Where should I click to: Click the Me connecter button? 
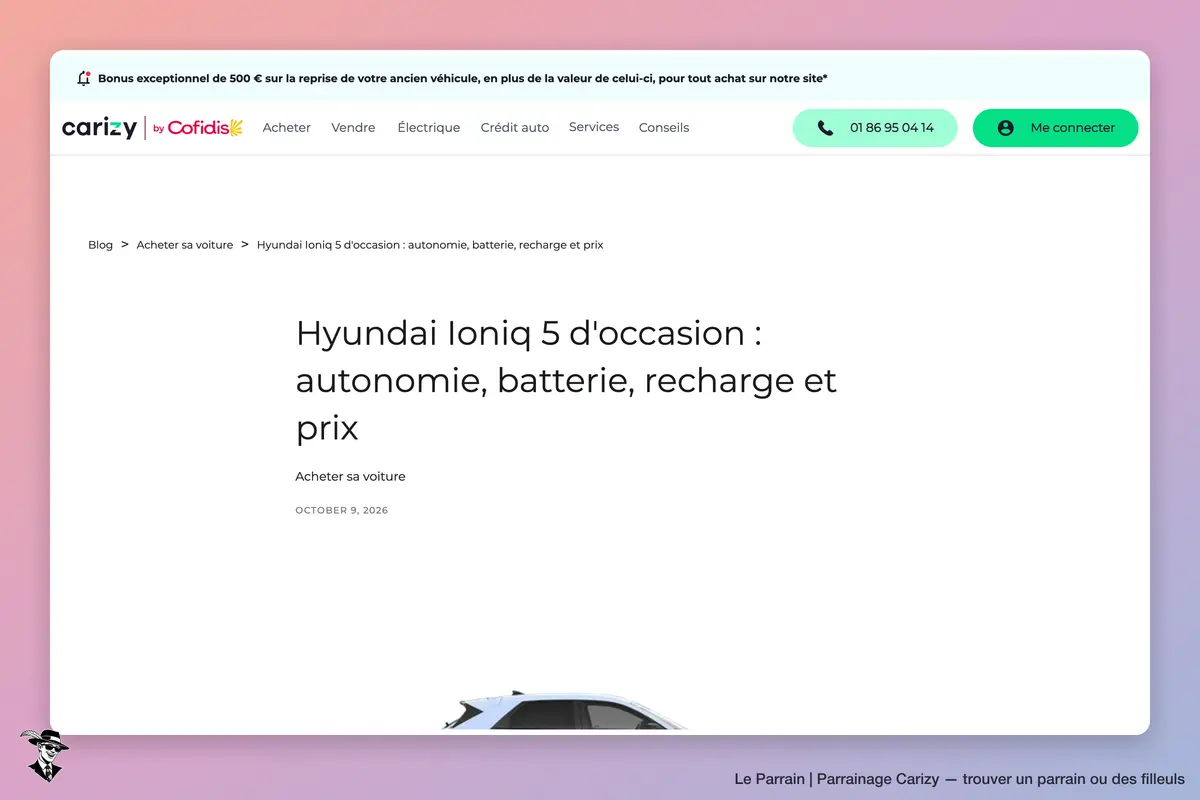coord(1055,128)
